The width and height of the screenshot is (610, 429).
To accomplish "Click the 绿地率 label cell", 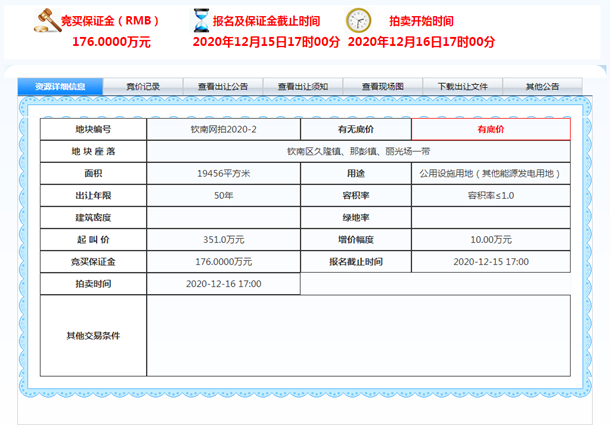I will (356, 217).
